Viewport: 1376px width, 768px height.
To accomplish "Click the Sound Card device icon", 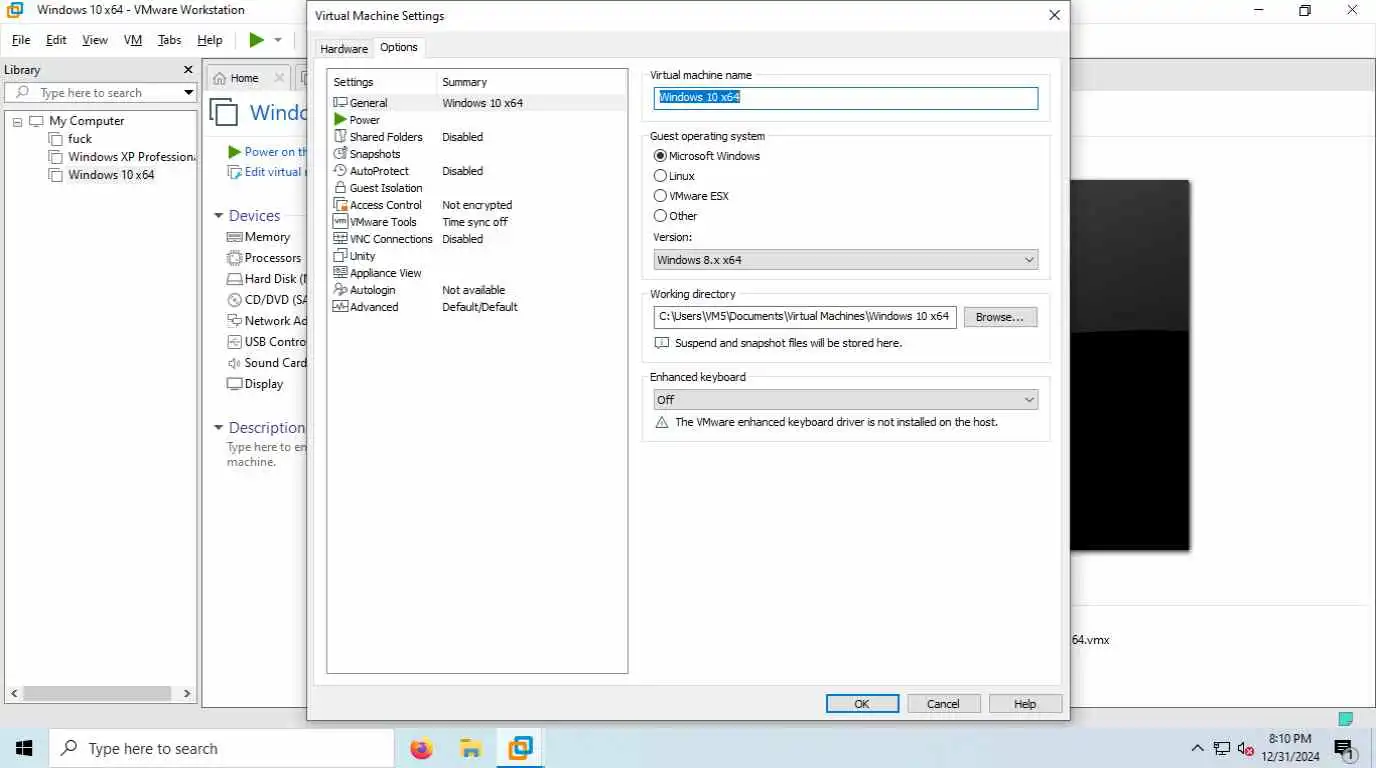I will 235,363.
